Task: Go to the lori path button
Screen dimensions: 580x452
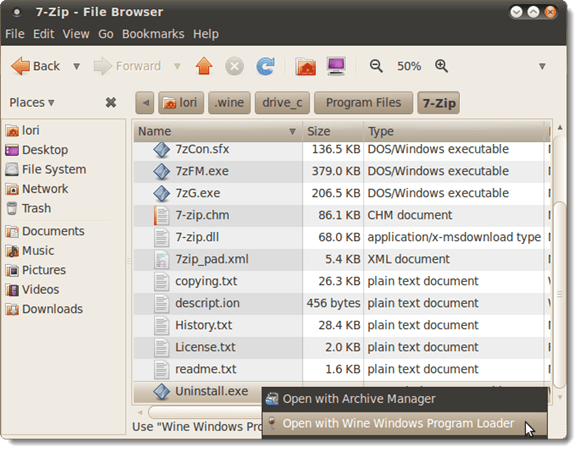Action: 181,102
